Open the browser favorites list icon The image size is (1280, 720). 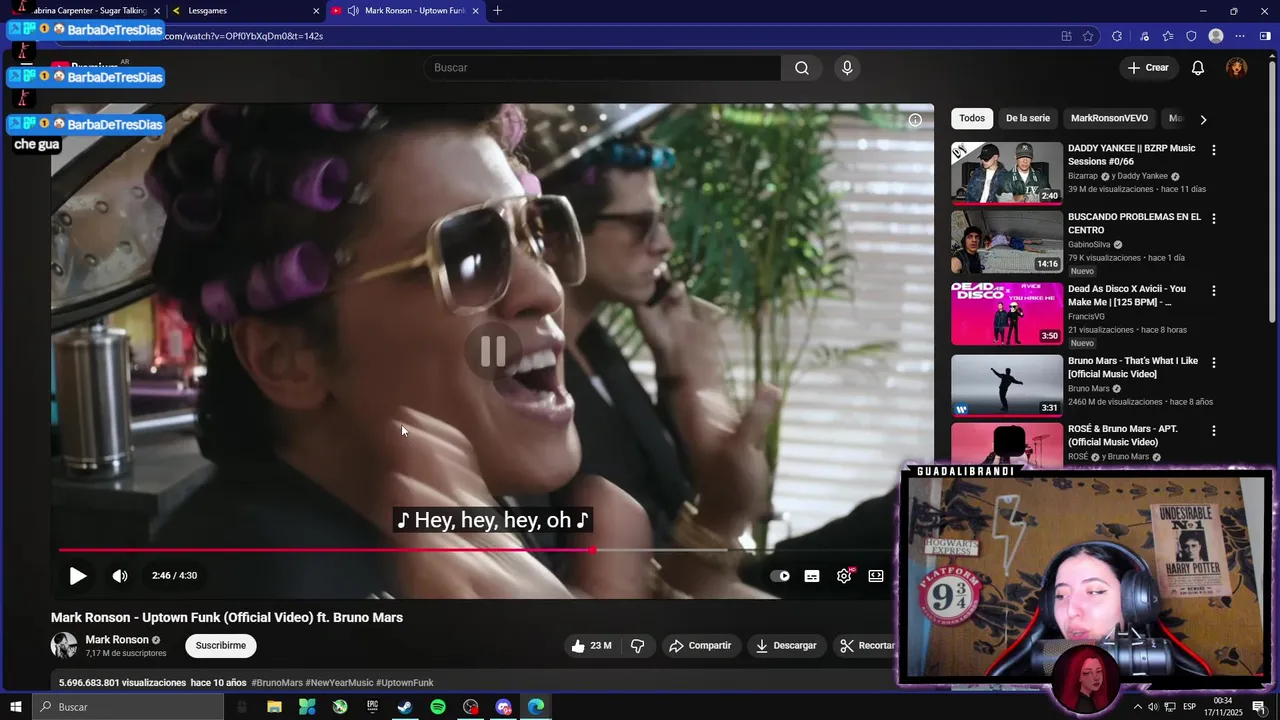[1168, 36]
